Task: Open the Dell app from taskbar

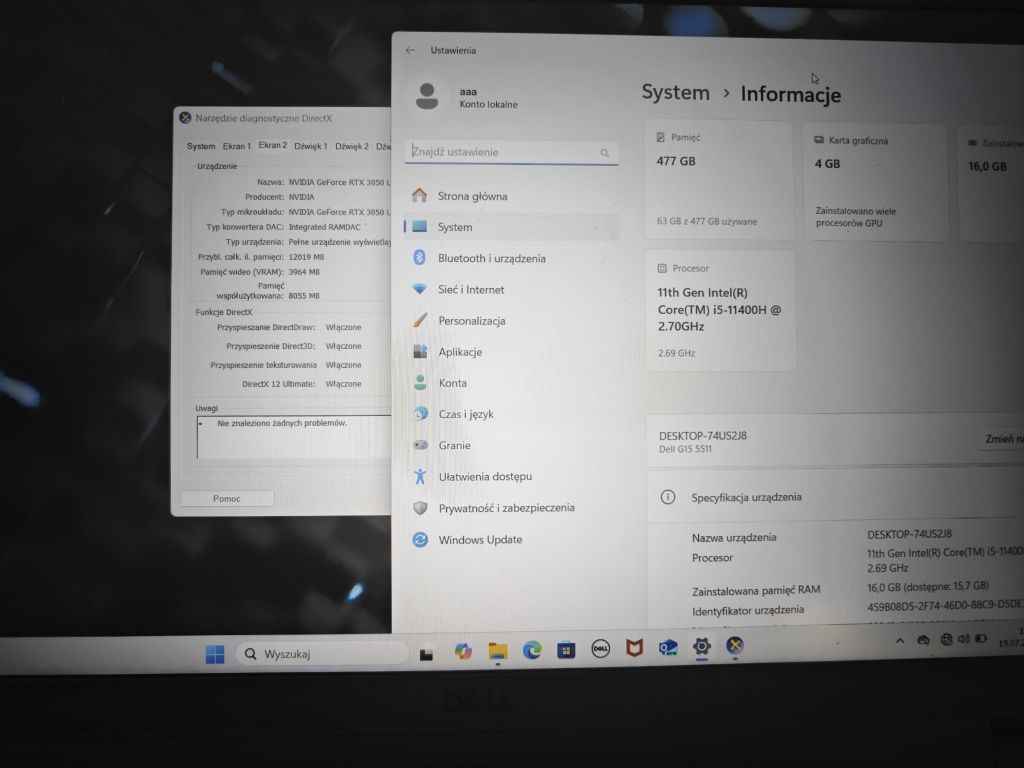Action: click(600, 648)
